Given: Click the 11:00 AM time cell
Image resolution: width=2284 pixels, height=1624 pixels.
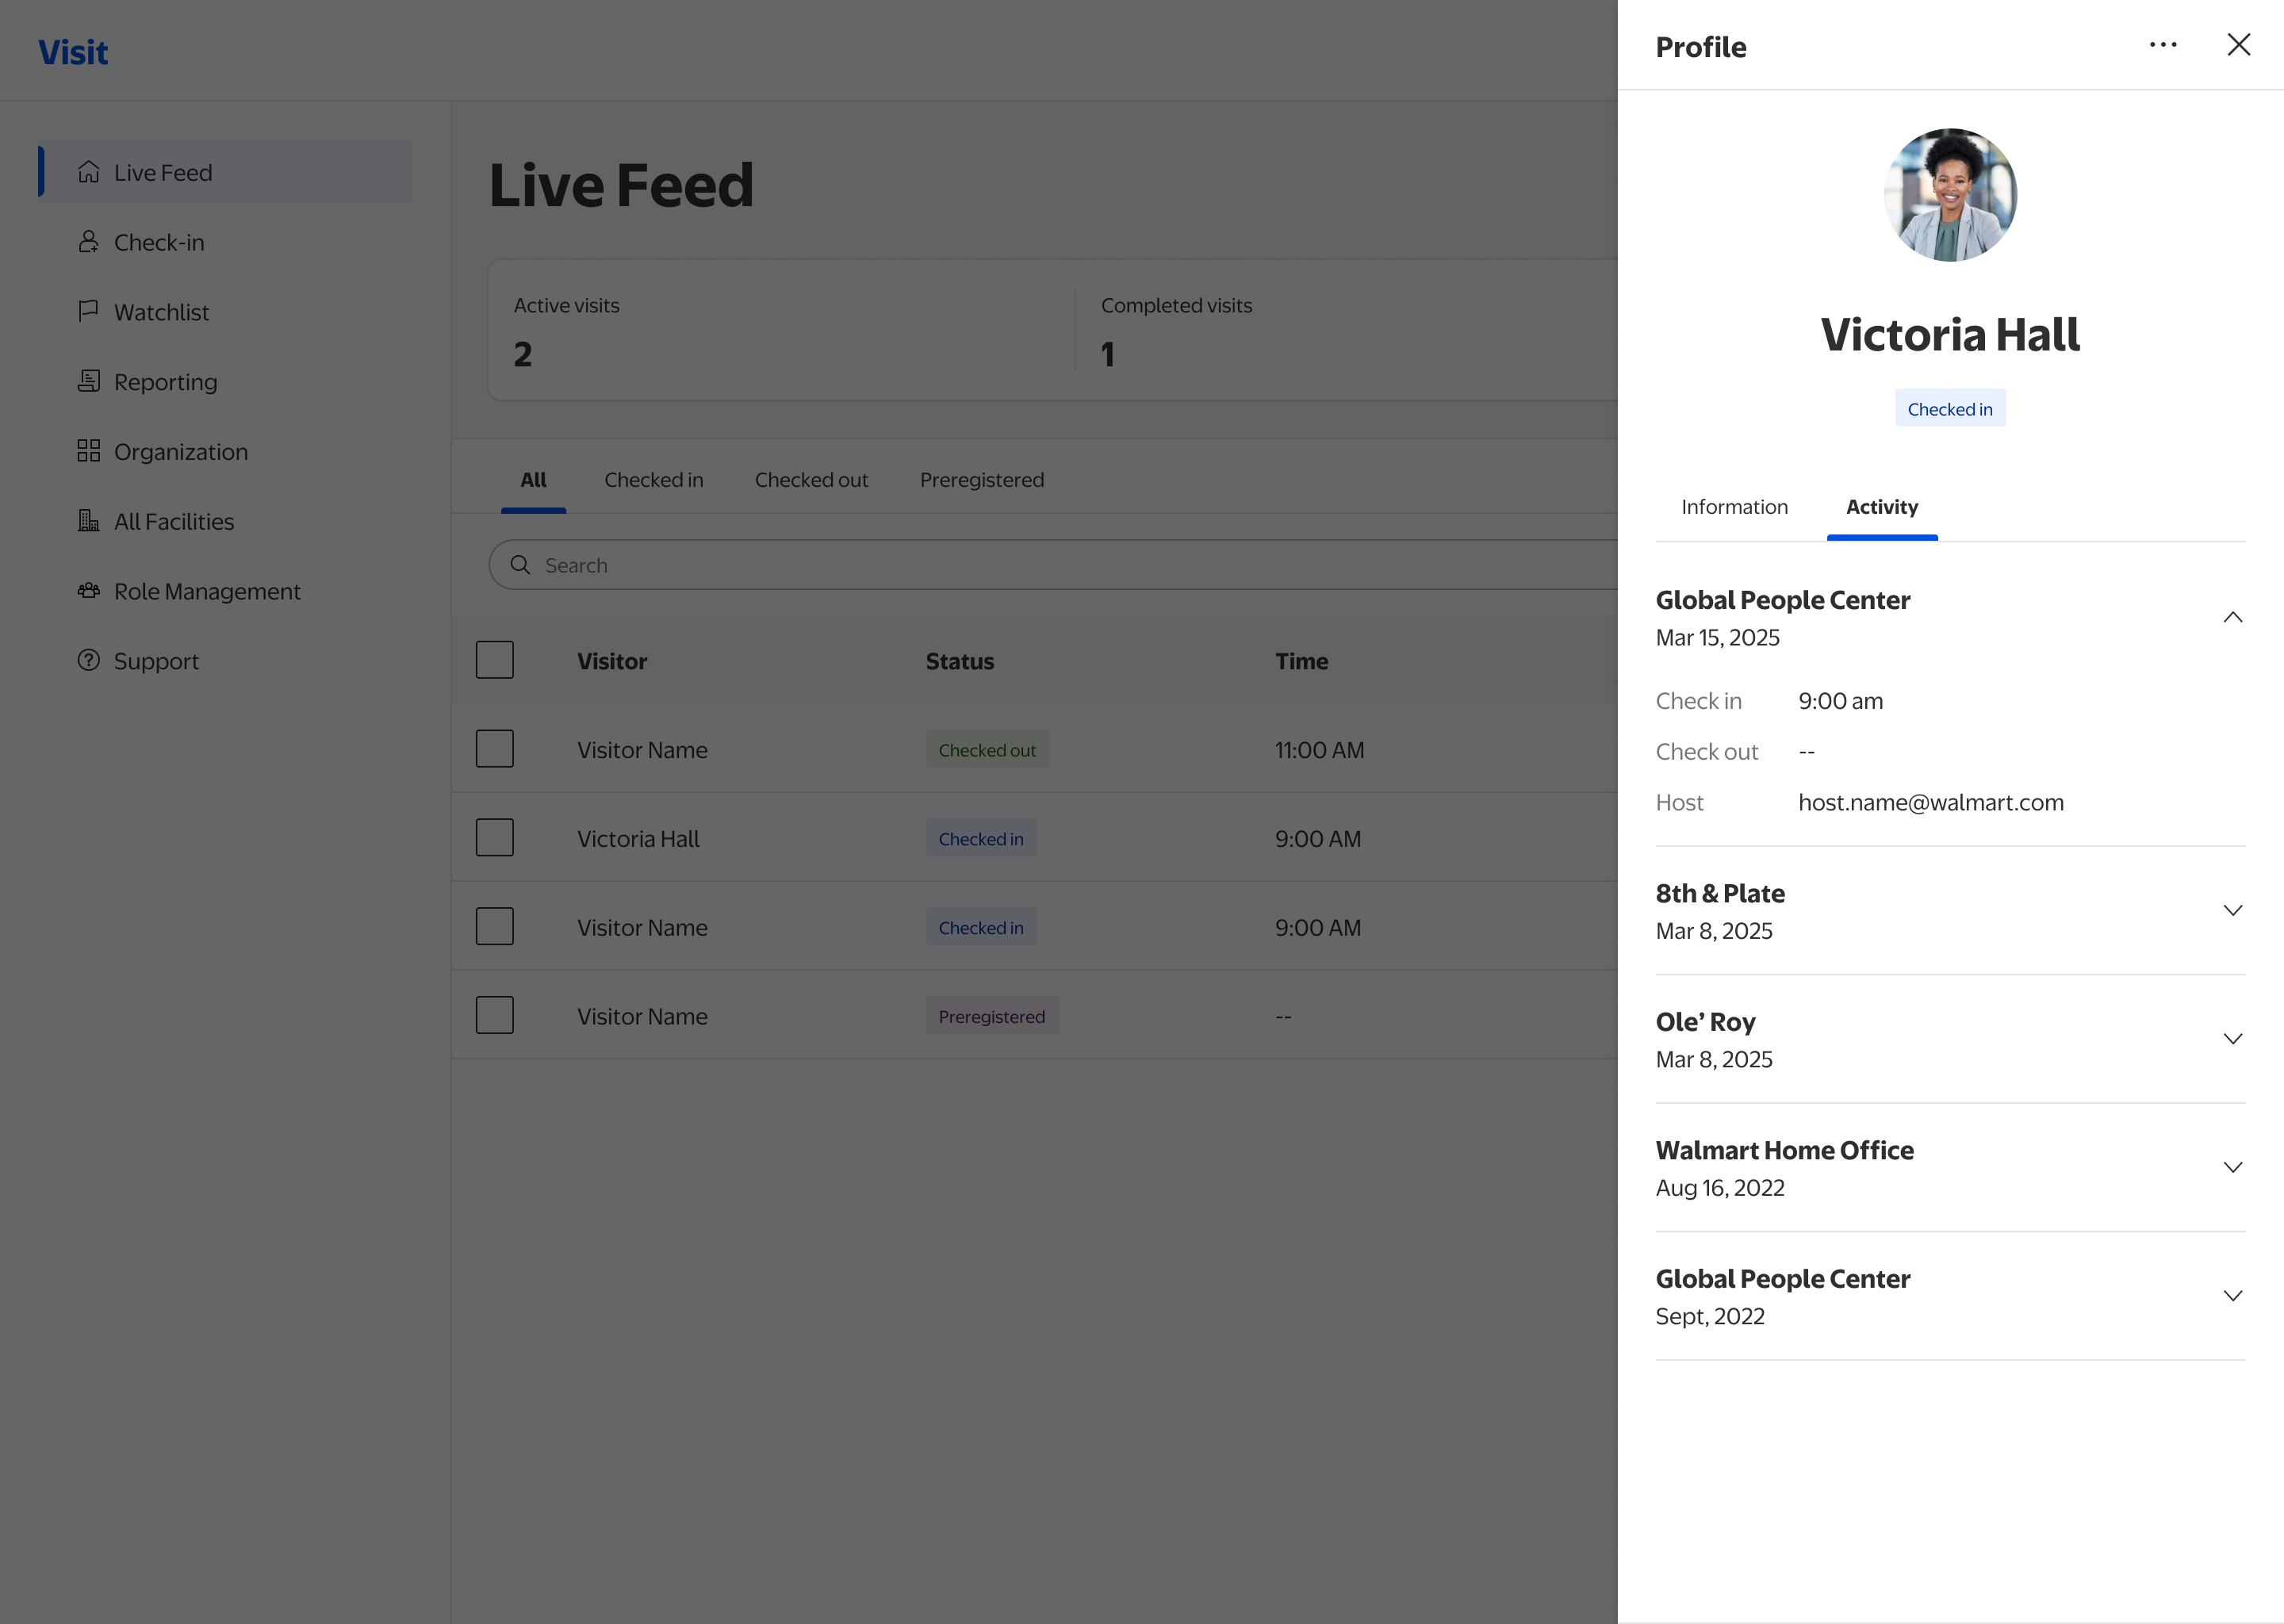Looking at the screenshot, I should (x=1319, y=750).
